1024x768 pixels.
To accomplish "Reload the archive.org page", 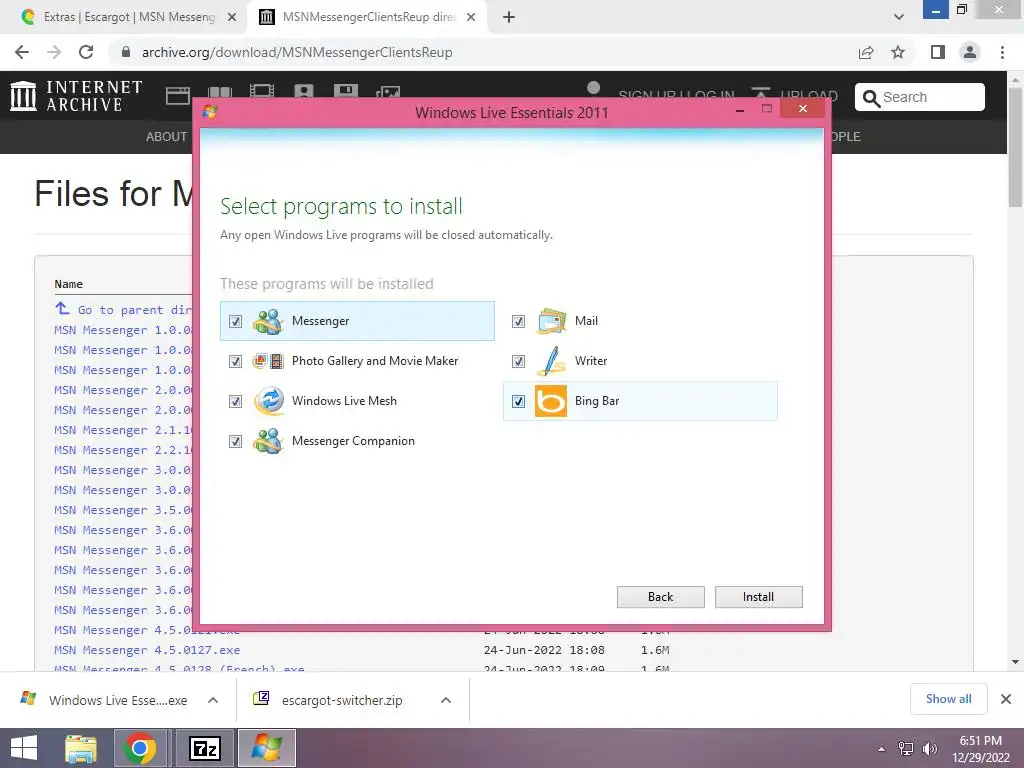I will [x=86, y=52].
